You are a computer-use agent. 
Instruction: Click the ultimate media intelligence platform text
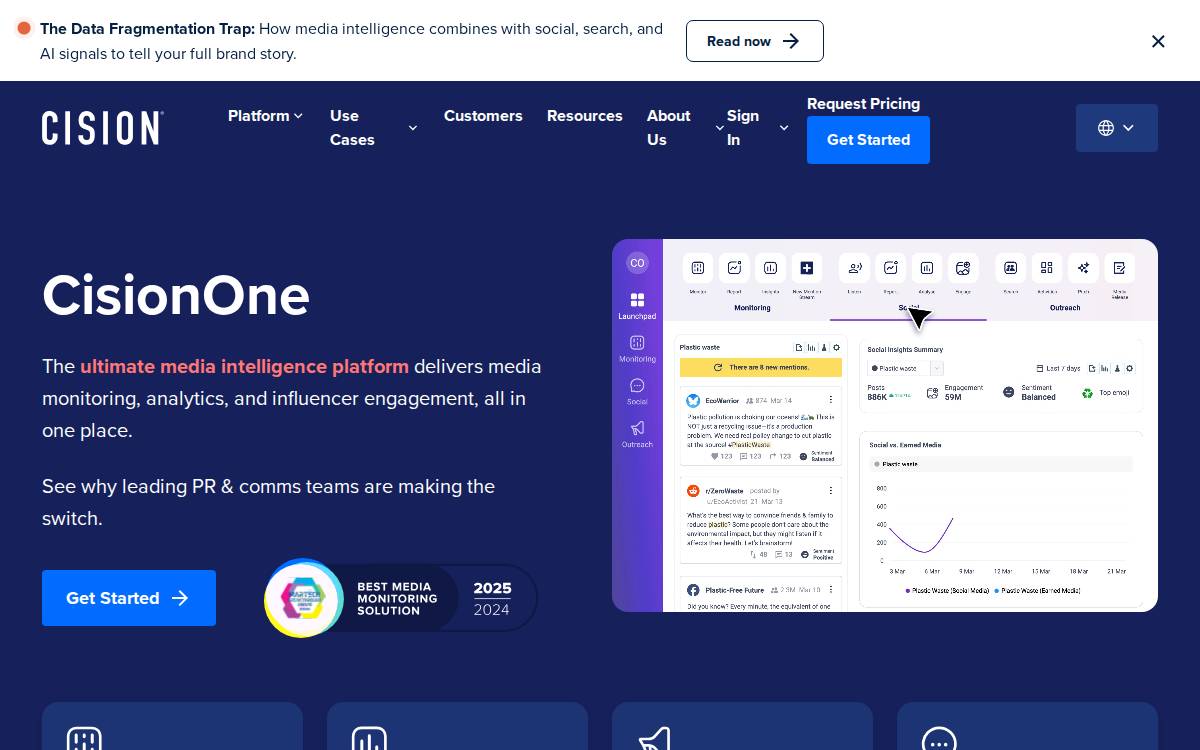(x=244, y=366)
